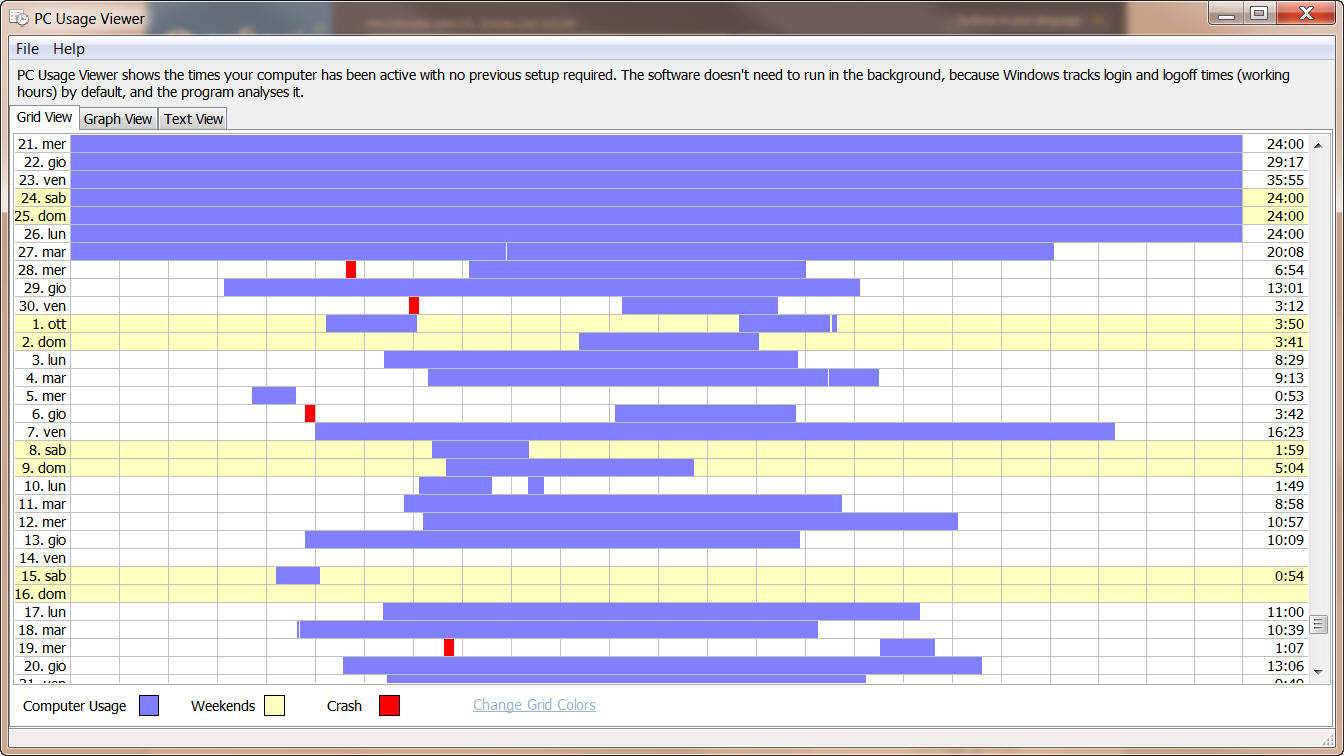Click the usage bar on row 15. sab

(x=298, y=576)
